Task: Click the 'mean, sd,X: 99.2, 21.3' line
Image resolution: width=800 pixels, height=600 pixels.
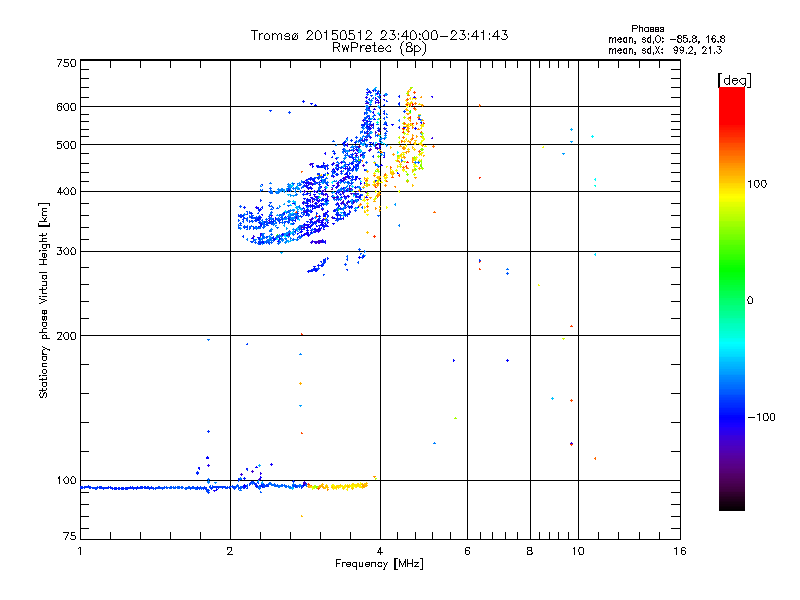Action: (665, 50)
